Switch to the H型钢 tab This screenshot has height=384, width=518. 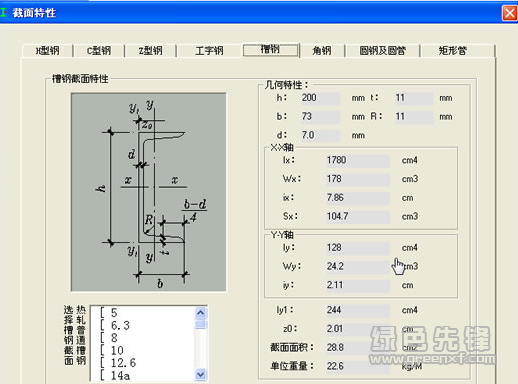pos(48,51)
